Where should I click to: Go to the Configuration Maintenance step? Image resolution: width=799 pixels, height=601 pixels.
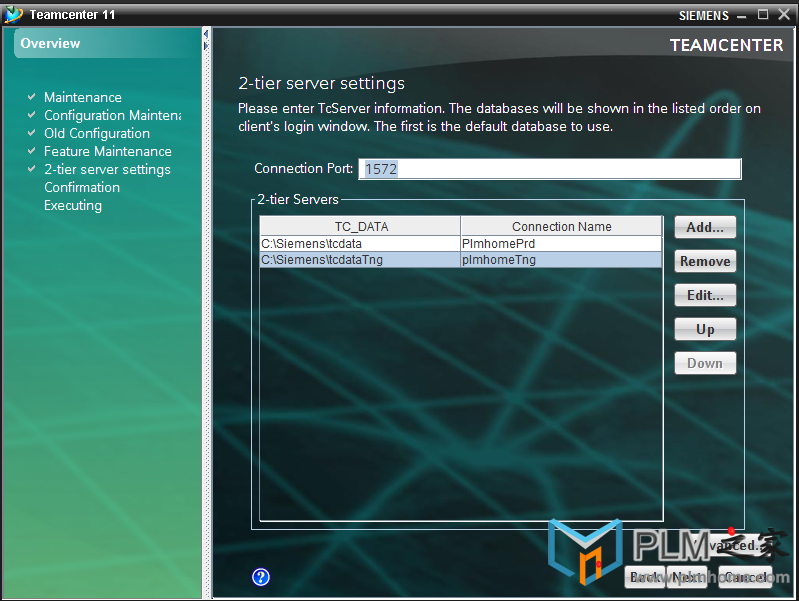[x=113, y=115]
